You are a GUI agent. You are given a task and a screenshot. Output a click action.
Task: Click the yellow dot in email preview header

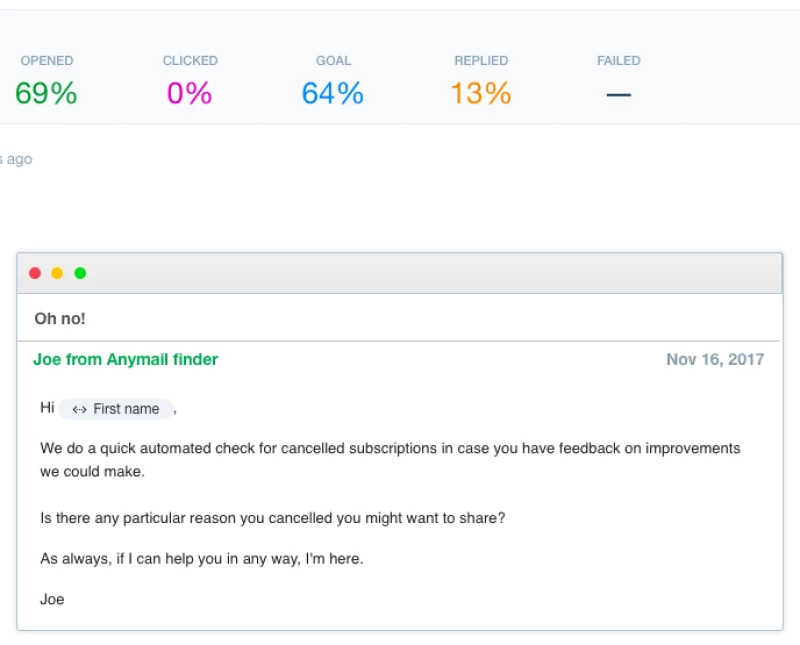(x=57, y=273)
